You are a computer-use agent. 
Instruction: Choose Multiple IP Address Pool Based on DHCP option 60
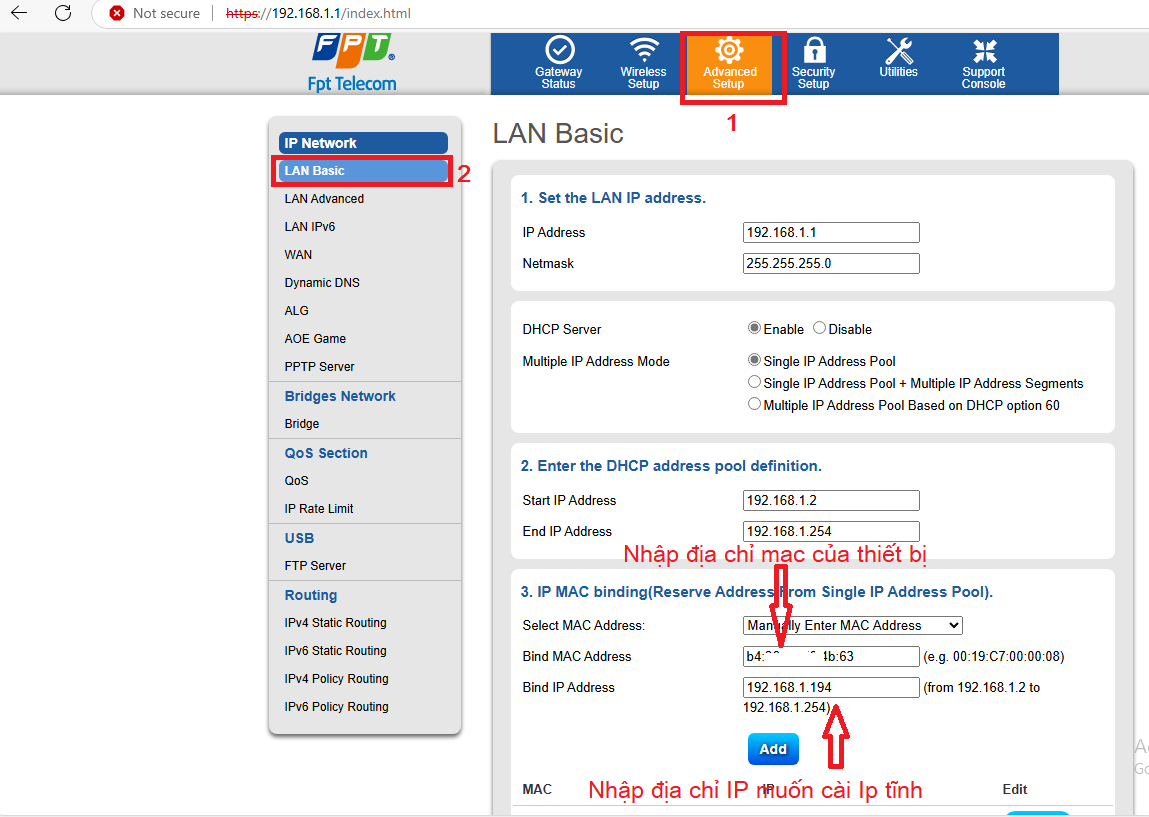(755, 405)
